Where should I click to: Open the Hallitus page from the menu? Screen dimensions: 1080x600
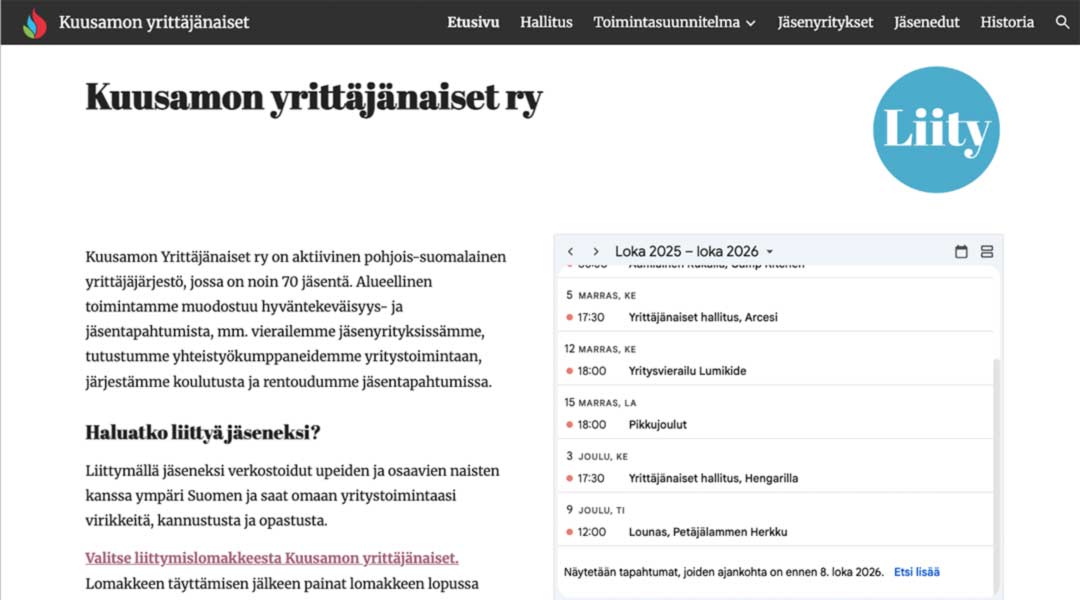click(x=546, y=21)
